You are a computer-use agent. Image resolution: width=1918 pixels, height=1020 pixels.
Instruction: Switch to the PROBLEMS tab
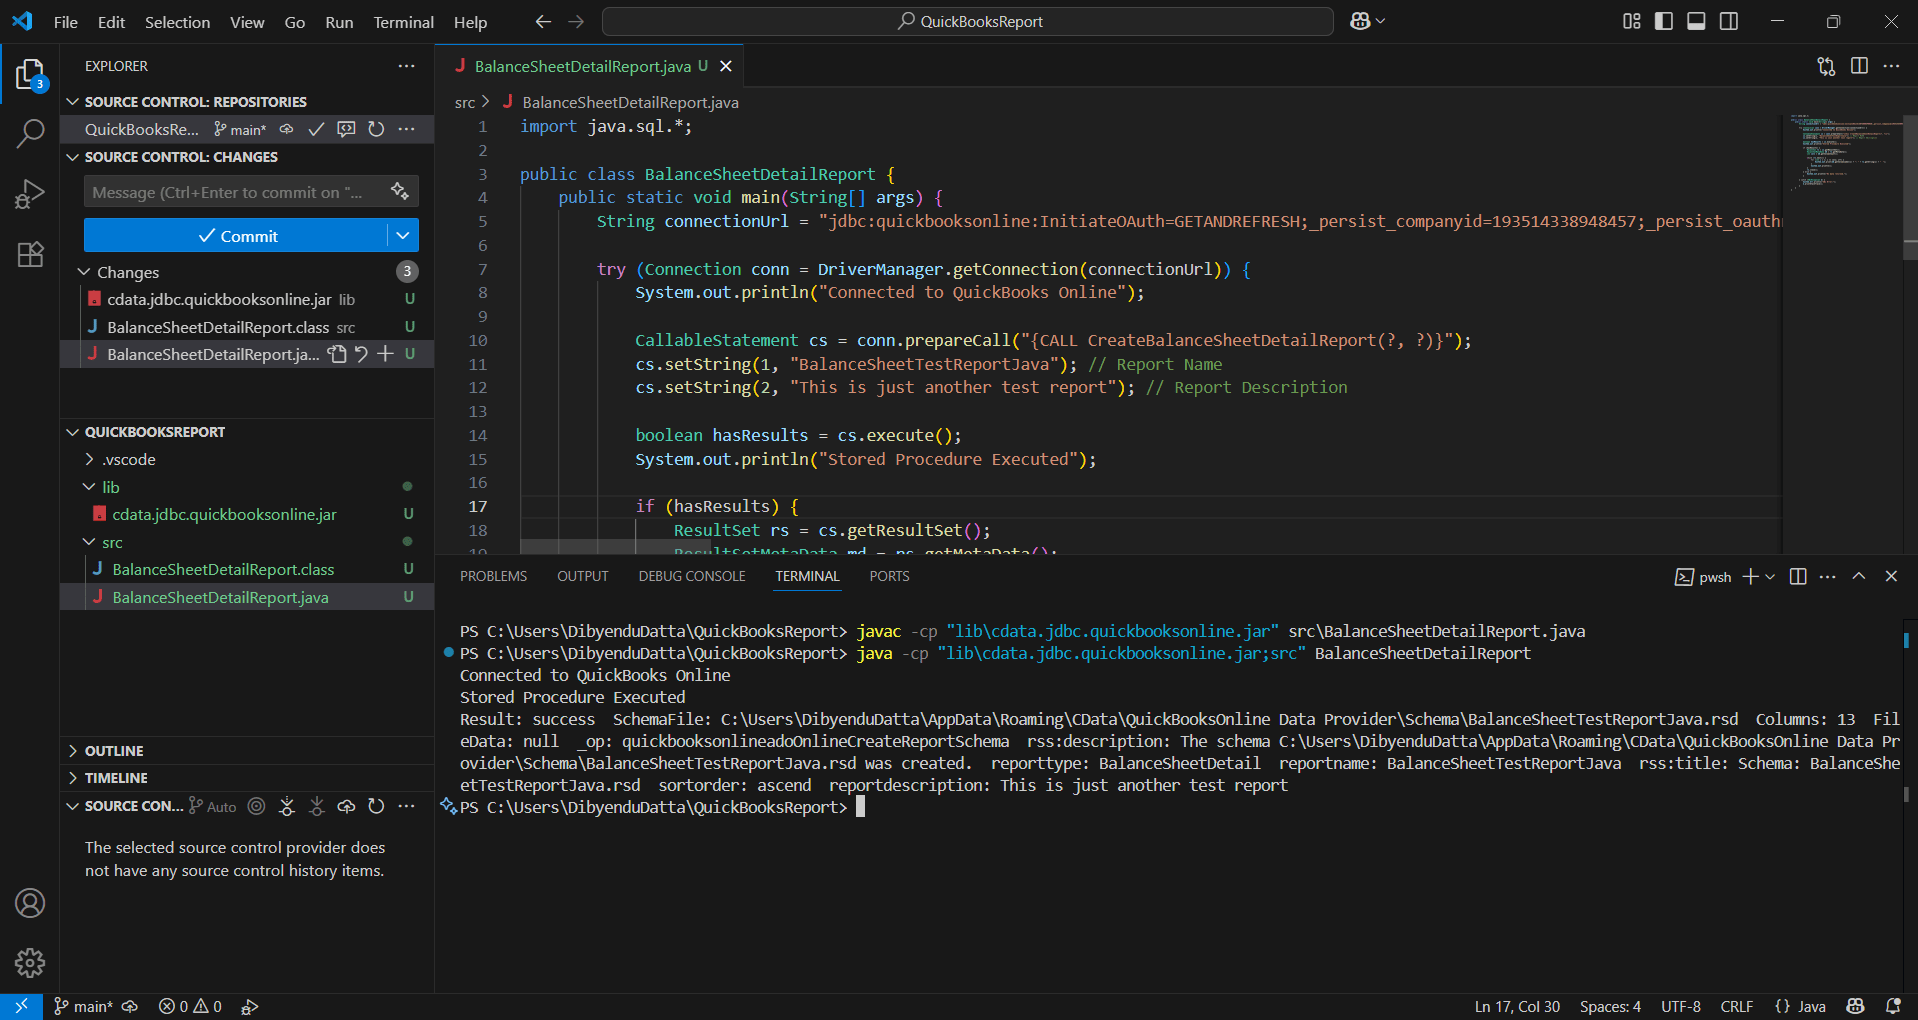click(493, 577)
